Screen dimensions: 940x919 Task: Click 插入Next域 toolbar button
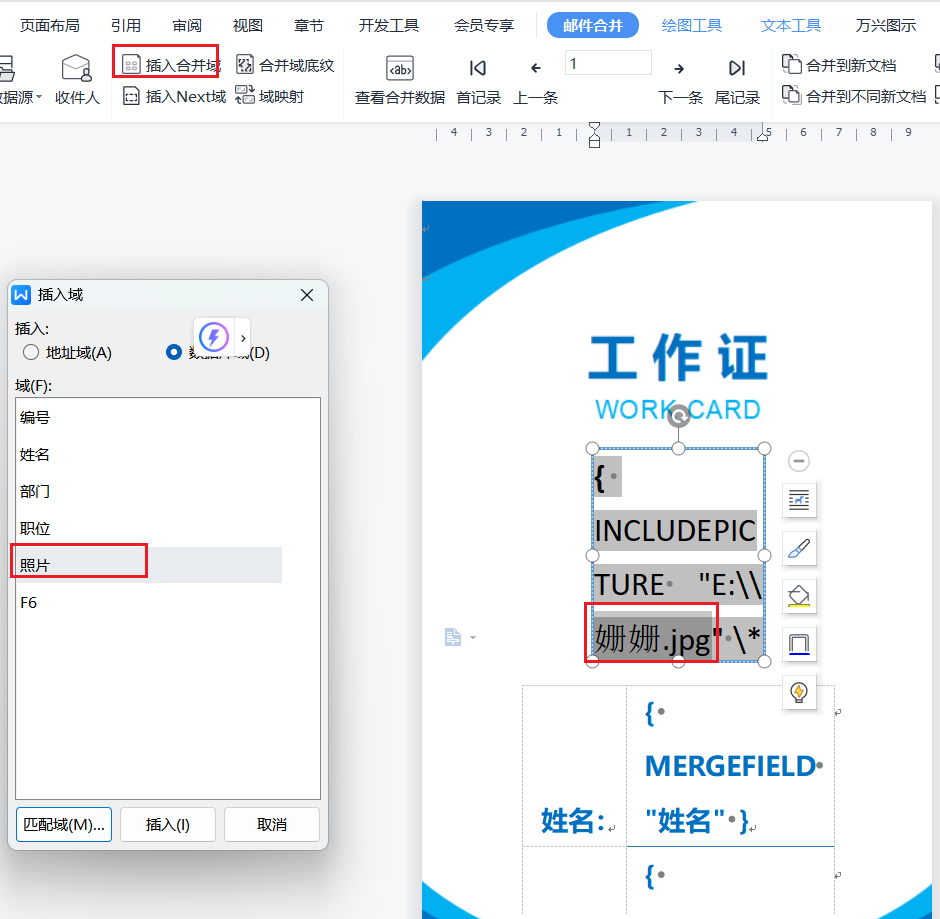click(173, 97)
